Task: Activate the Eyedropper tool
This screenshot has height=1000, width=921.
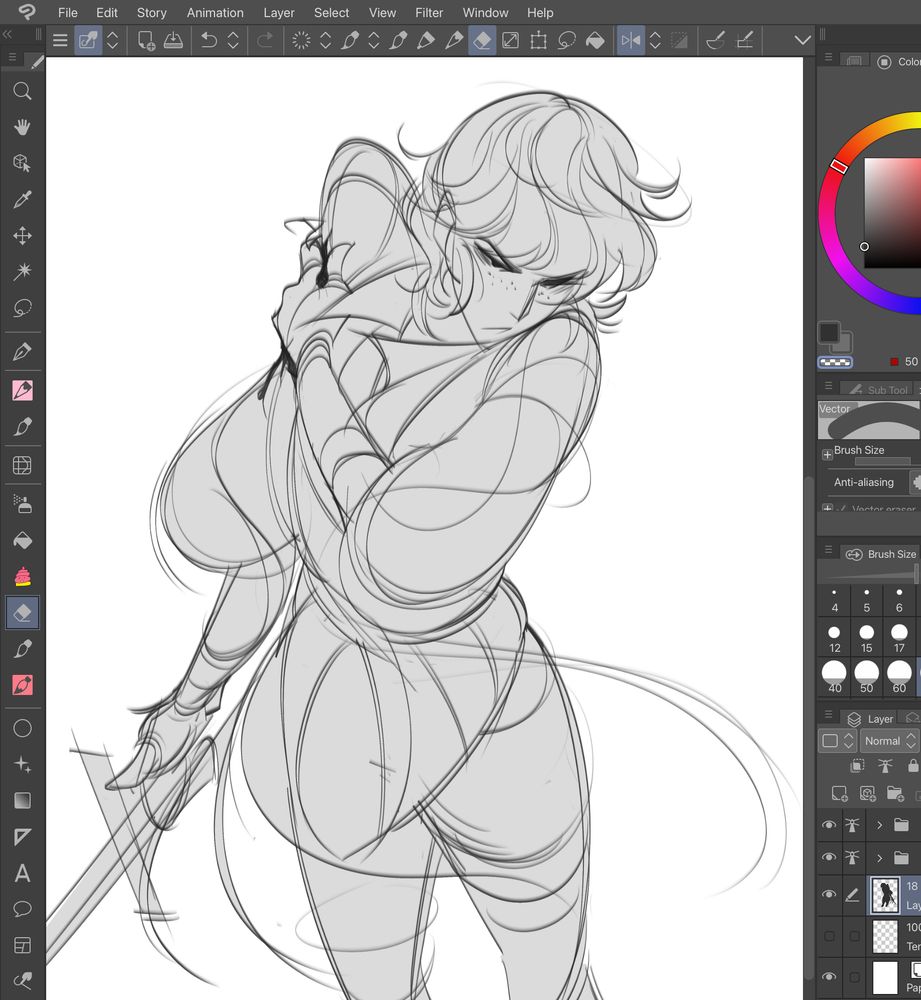Action: tap(22, 199)
